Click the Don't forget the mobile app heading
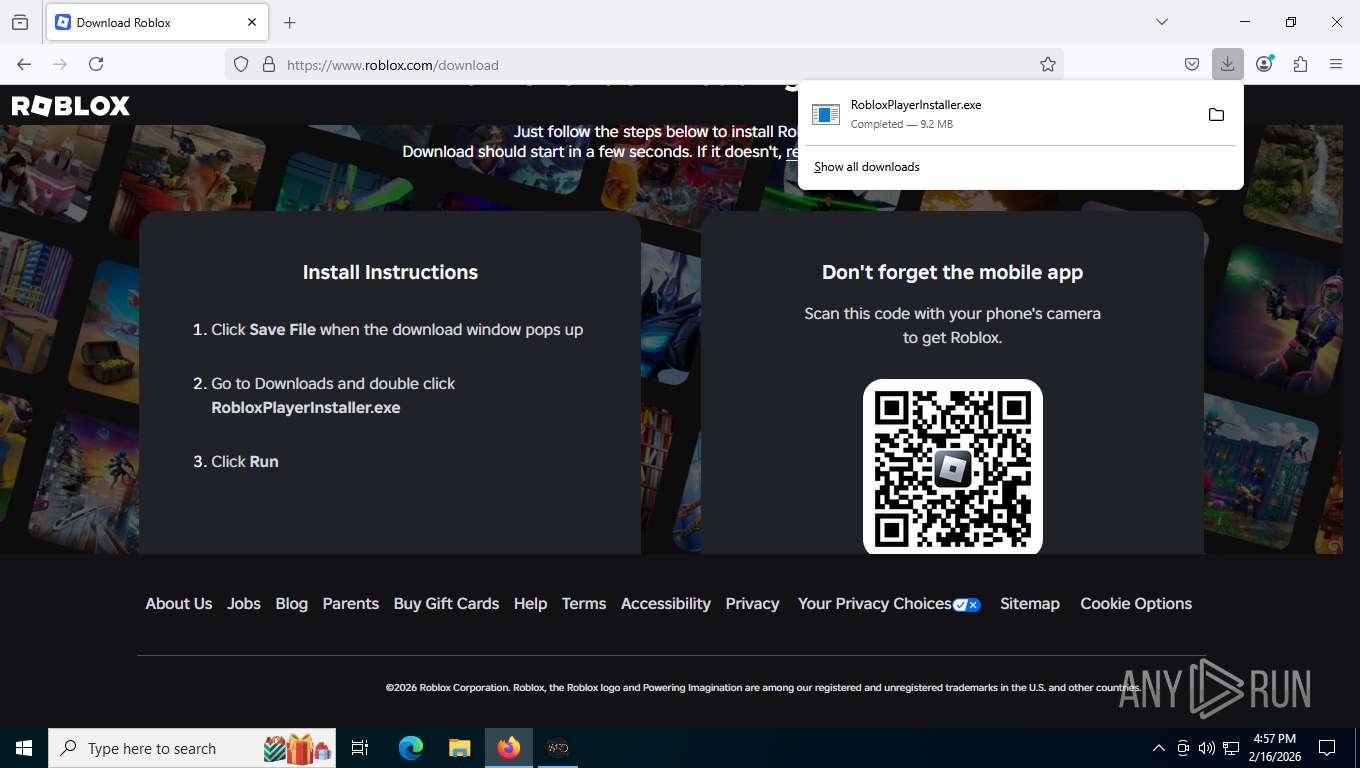The height and width of the screenshot is (768, 1360). tap(952, 272)
